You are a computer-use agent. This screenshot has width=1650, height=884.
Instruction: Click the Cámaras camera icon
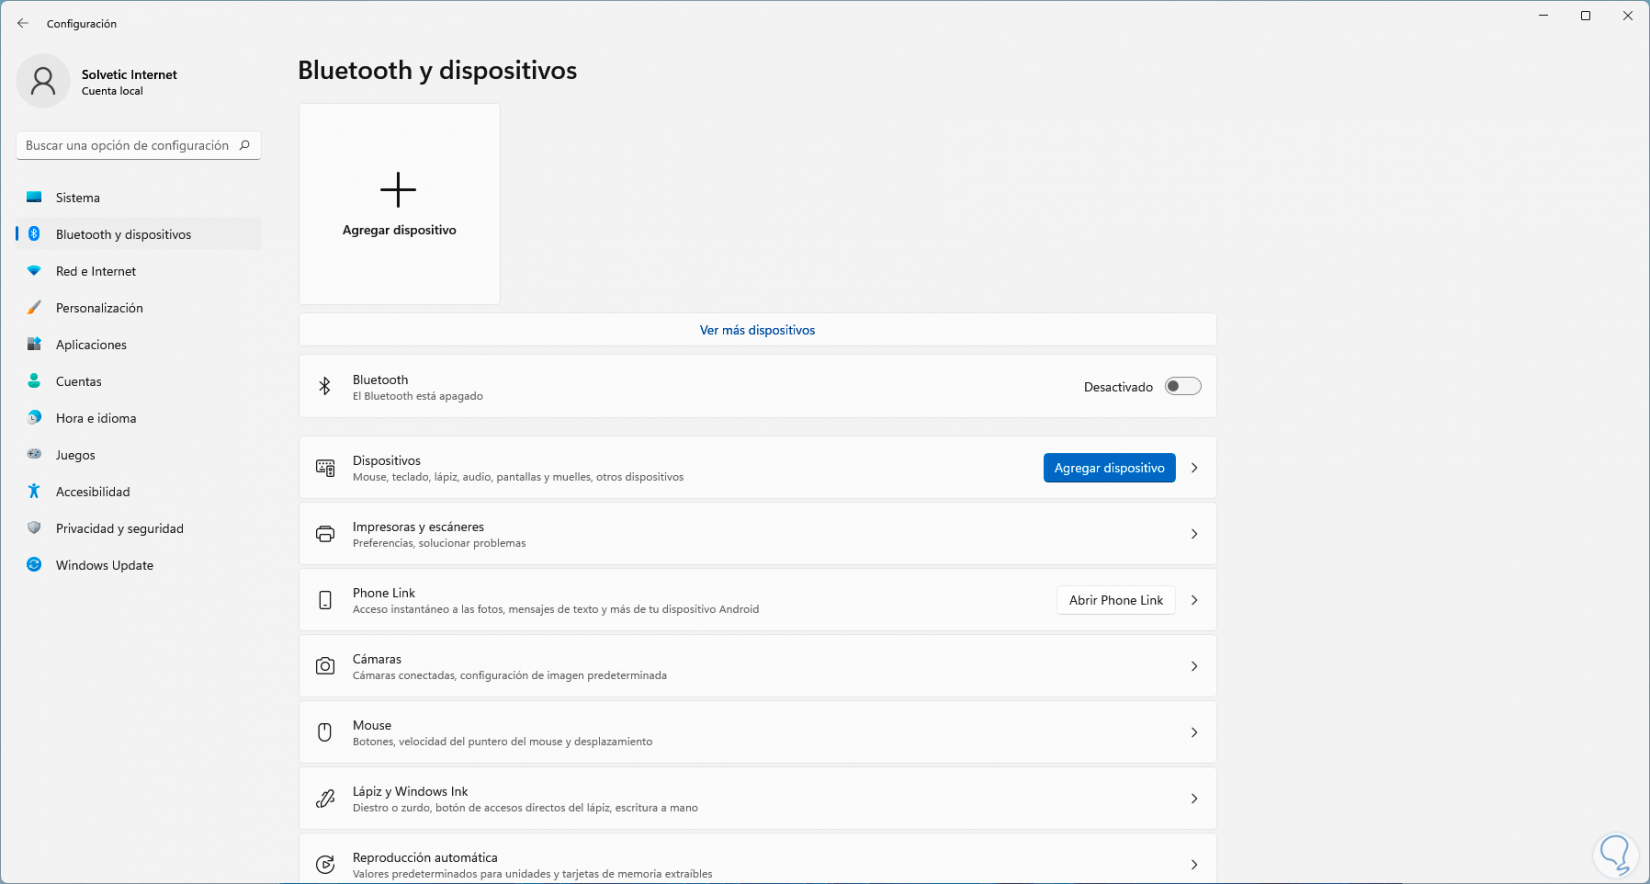coord(325,666)
